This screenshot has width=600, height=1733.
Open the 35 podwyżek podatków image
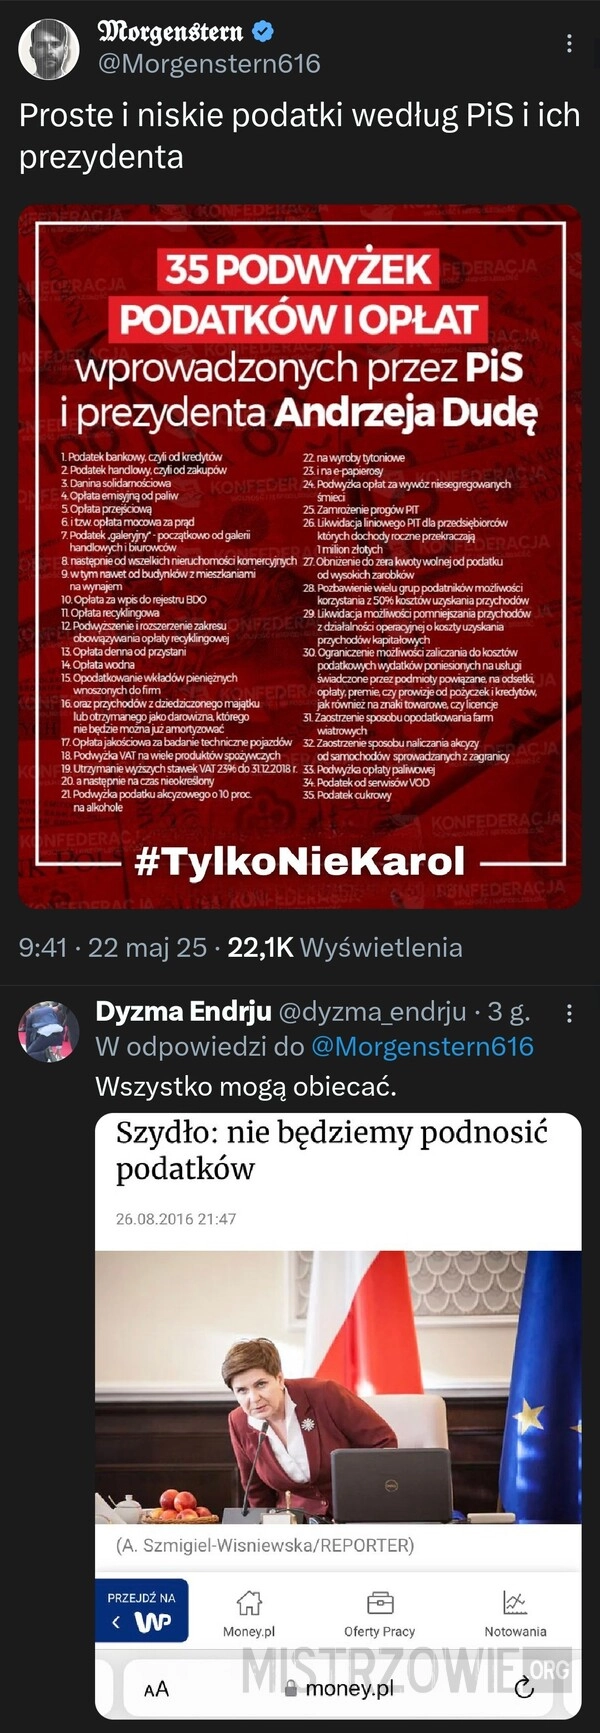[x=300, y=556]
